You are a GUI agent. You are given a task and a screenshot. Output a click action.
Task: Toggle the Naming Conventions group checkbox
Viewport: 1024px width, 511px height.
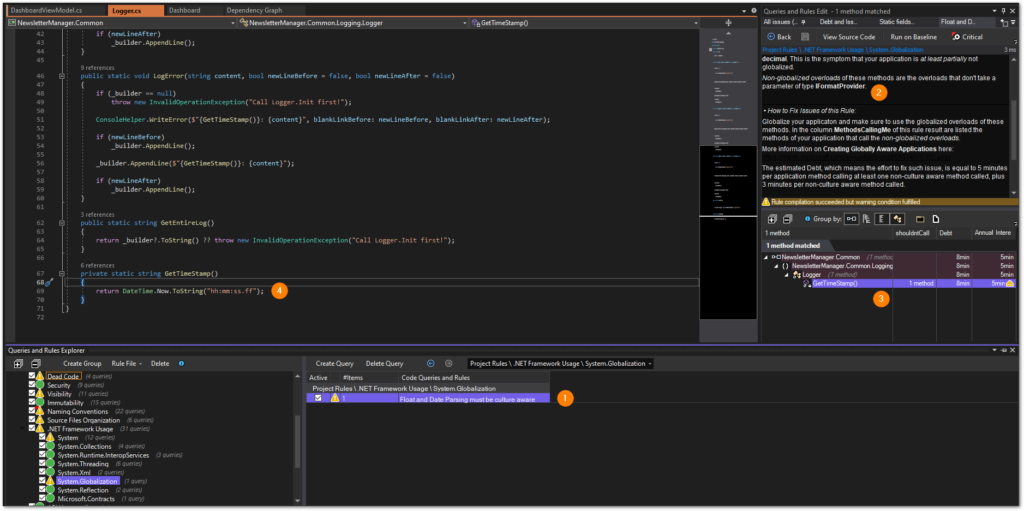click(32, 412)
